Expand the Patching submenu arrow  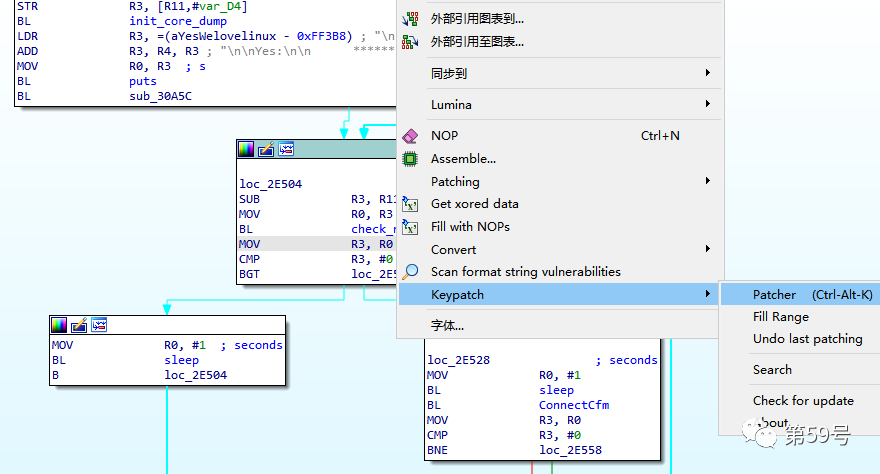(x=708, y=181)
